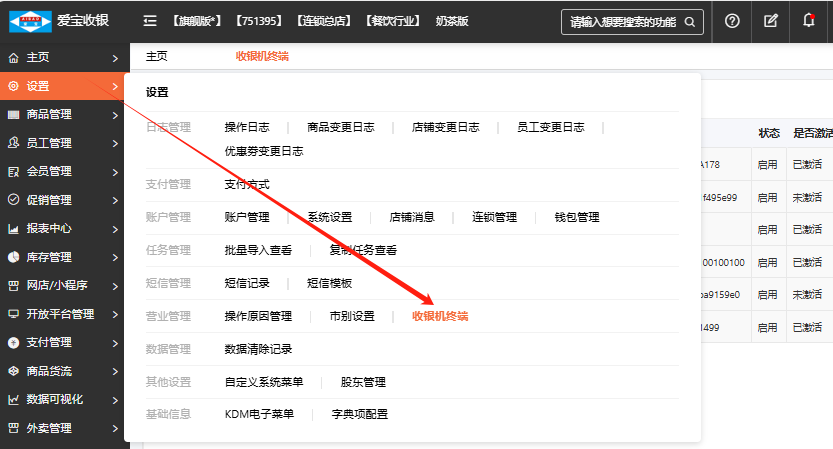Image resolution: width=833 pixels, height=449 pixels.
Task: Expand the 库存管理 chevron arrow
Action: (x=115, y=258)
